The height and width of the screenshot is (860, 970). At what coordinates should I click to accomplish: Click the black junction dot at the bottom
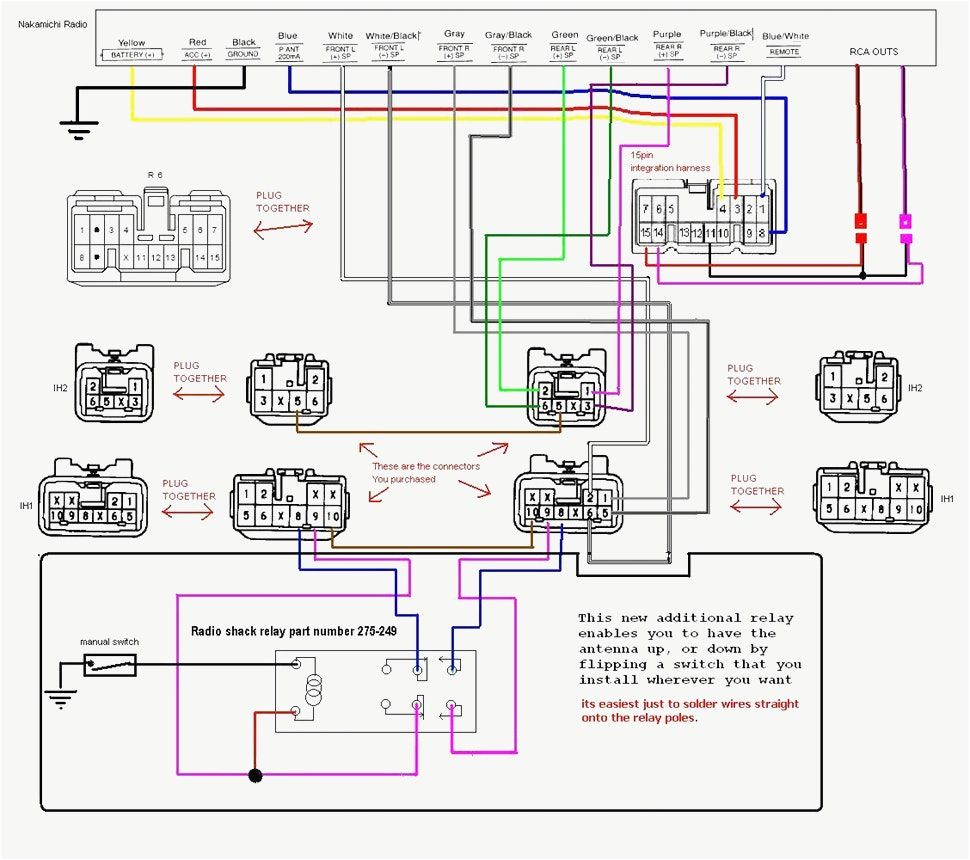click(255, 774)
